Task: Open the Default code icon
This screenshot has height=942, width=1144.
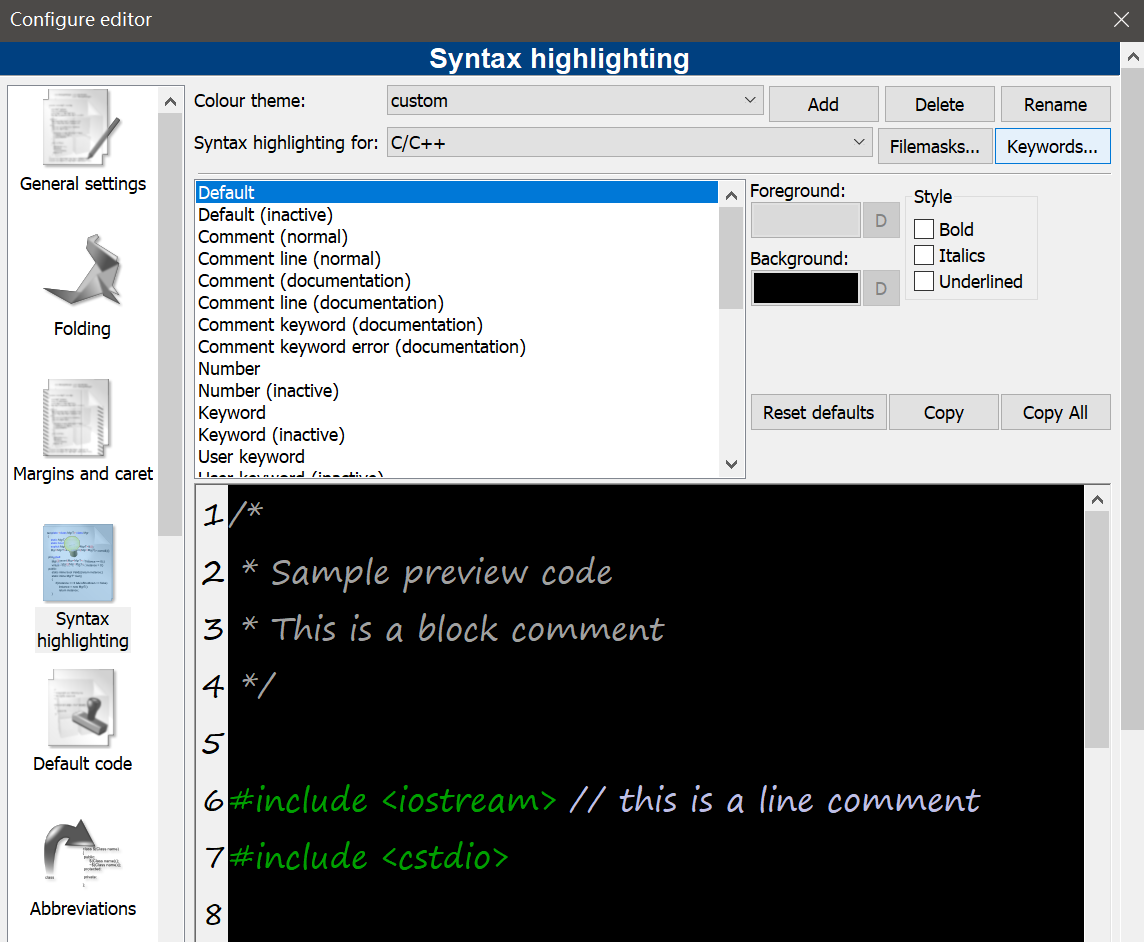Action: tap(82, 709)
